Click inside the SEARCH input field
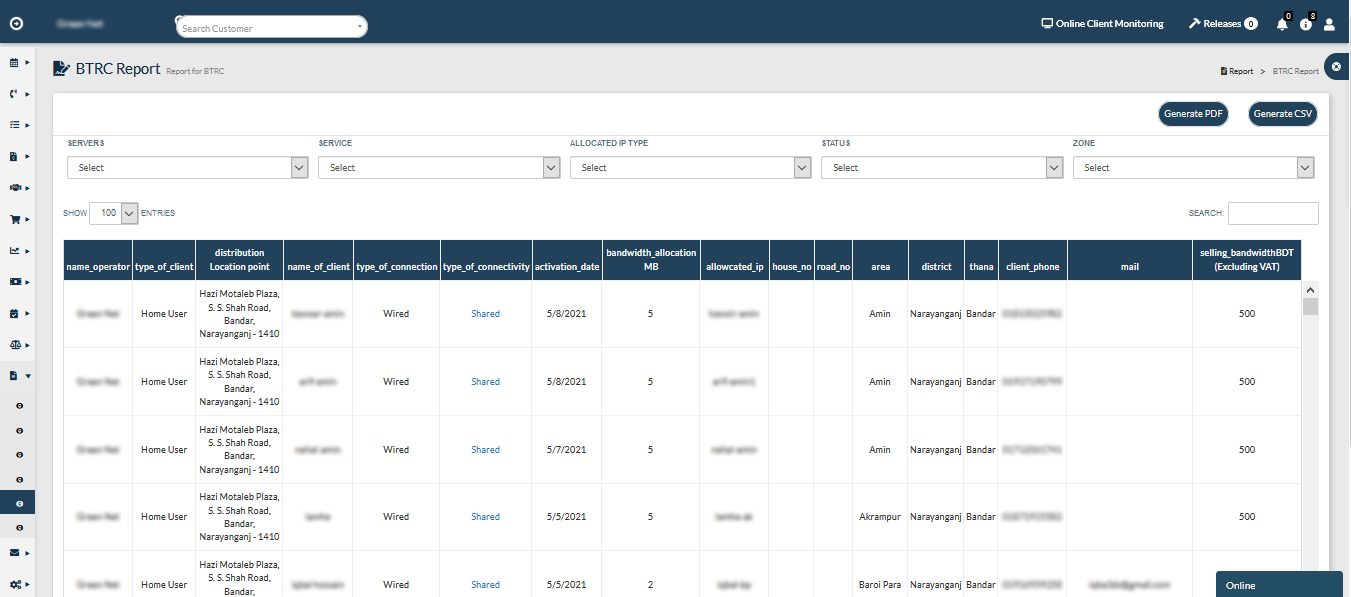 coord(1272,213)
